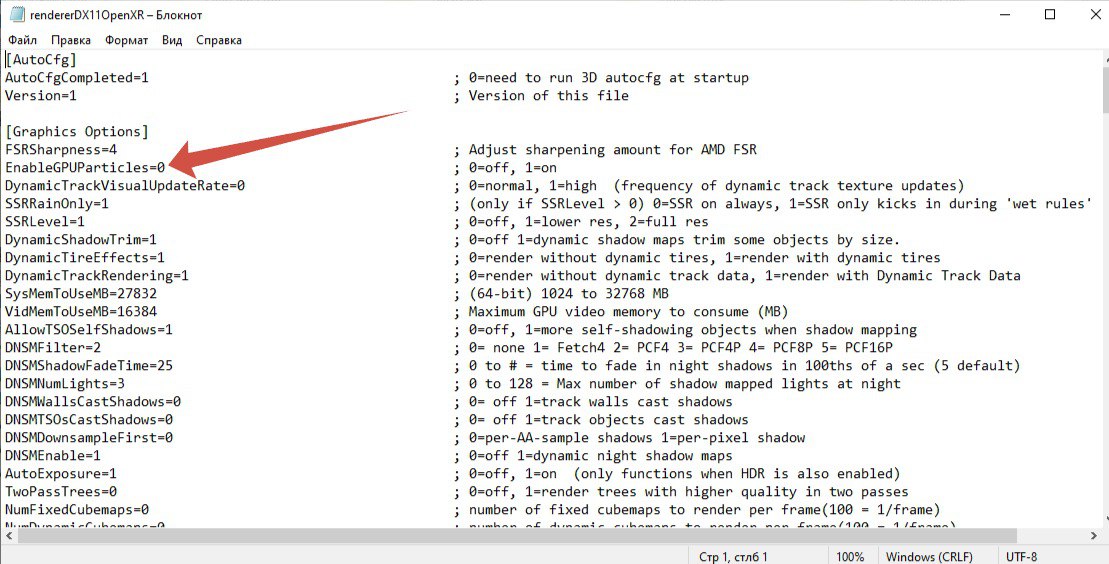Click the DynamicShadowTrim=1 line

coord(81,240)
